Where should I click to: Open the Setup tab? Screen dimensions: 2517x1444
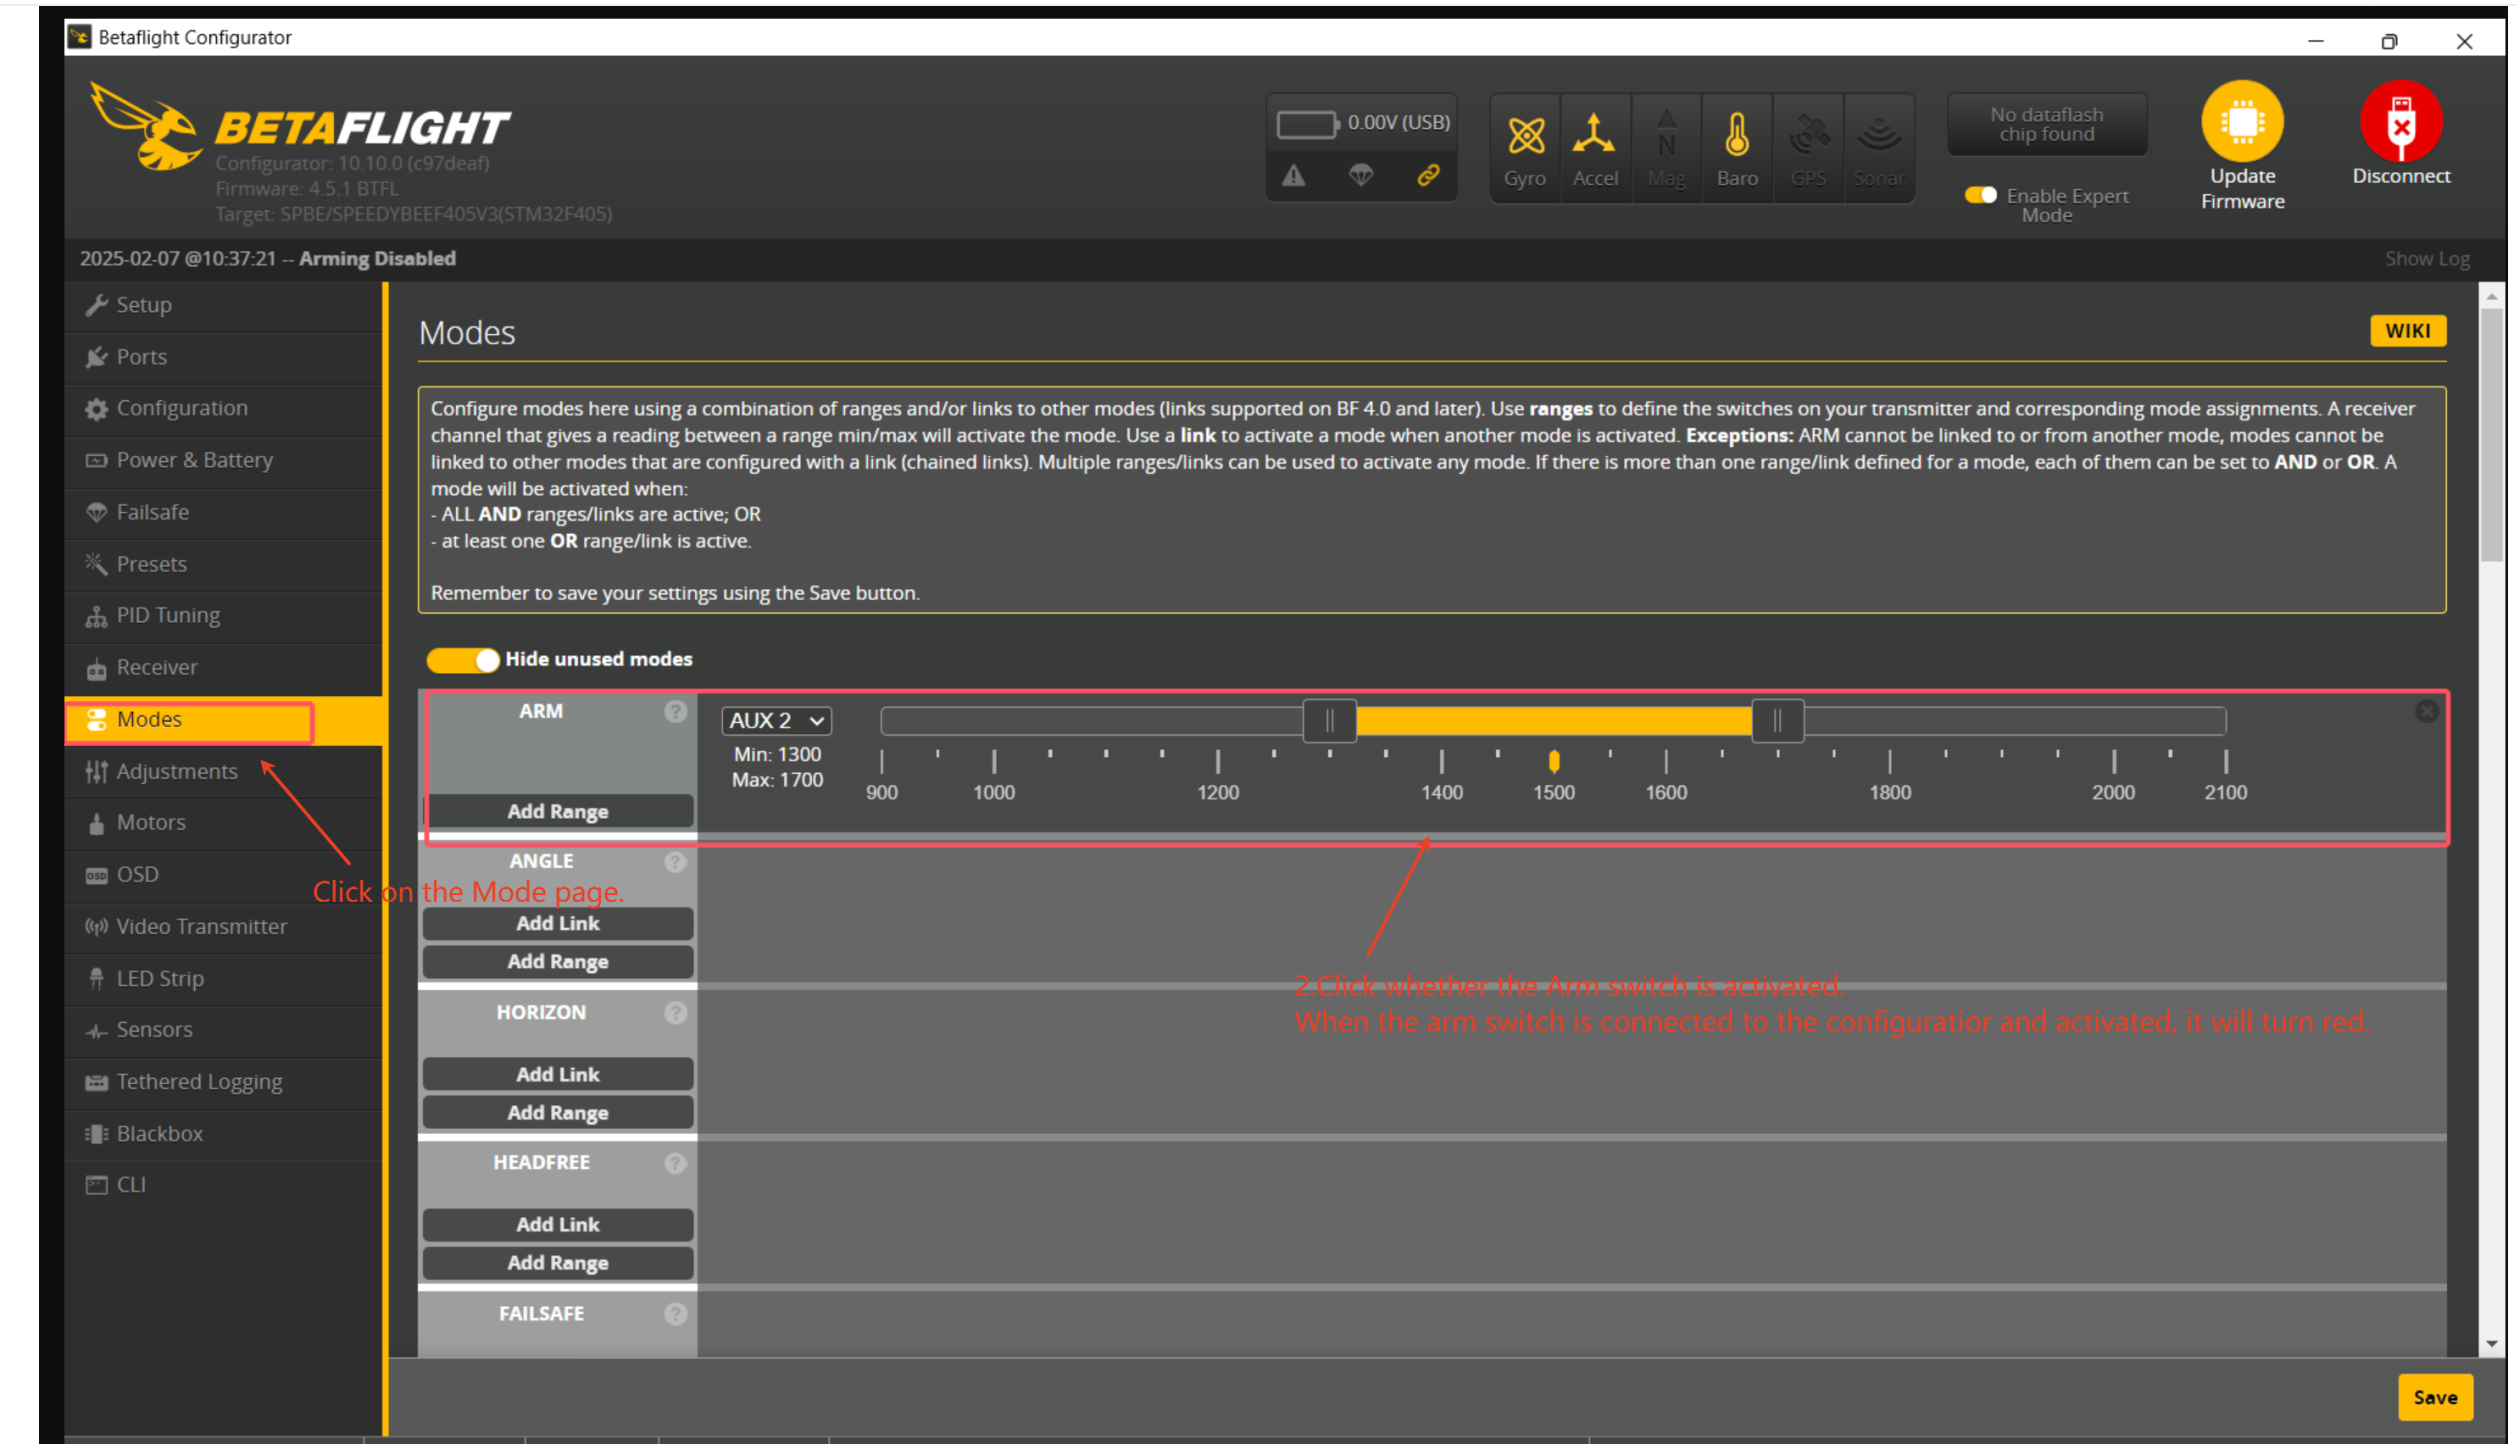pos(223,305)
